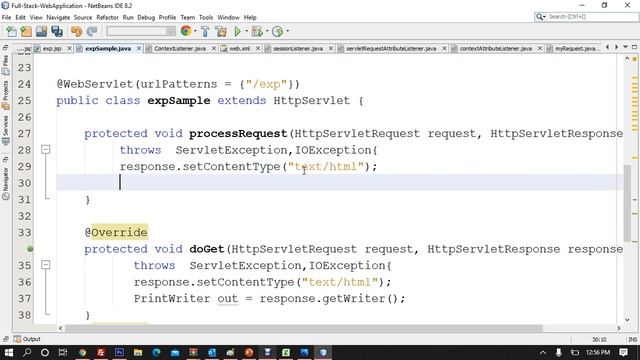
Task: Show the open documents list dropdown
Action: click(x=625, y=48)
